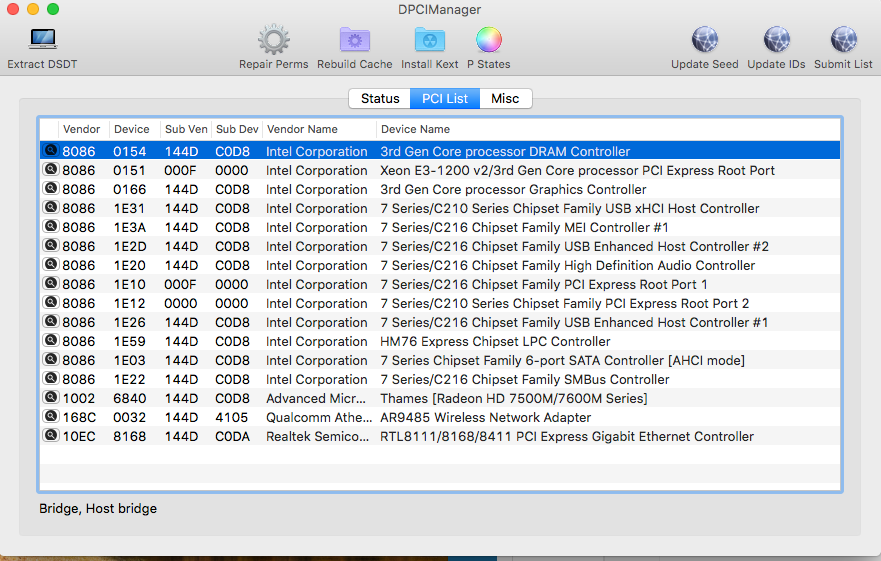Select the 6-port SATA Controller [AHCI mode] row

pyautogui.click(x=440, y=360)
